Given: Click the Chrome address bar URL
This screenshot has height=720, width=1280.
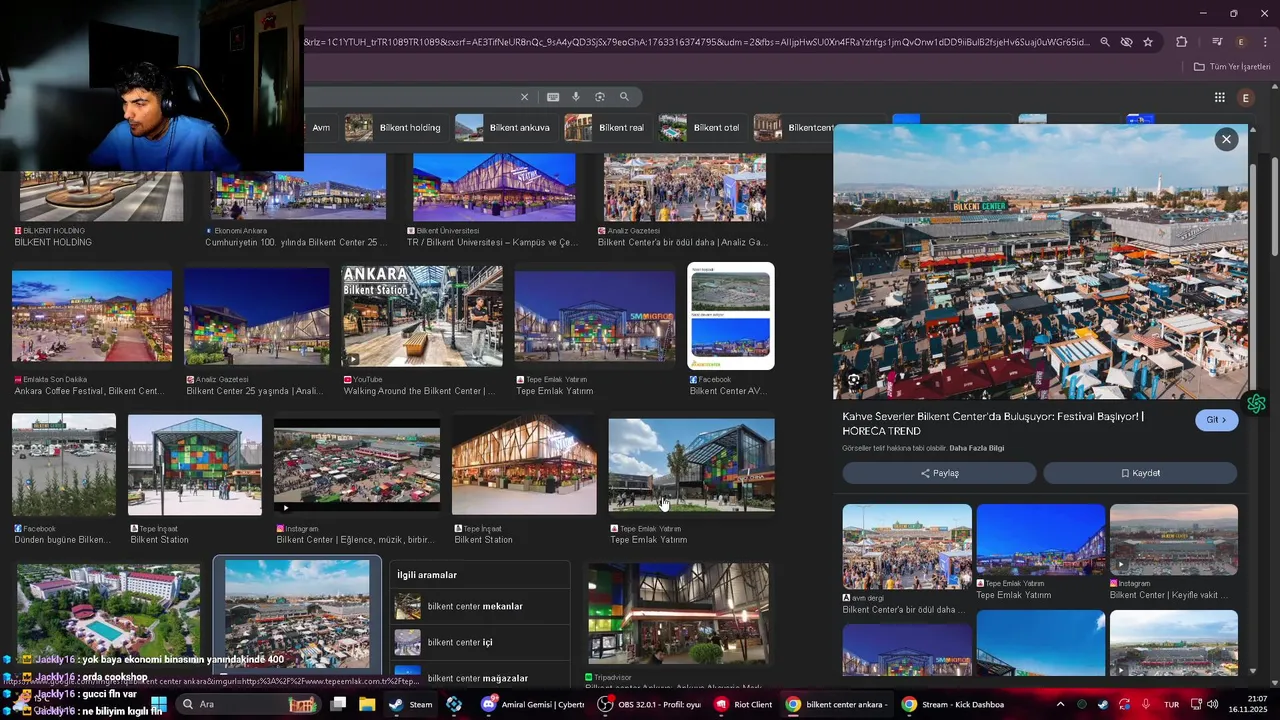Looking at the screenshot, I should click(x=697, y=42).
